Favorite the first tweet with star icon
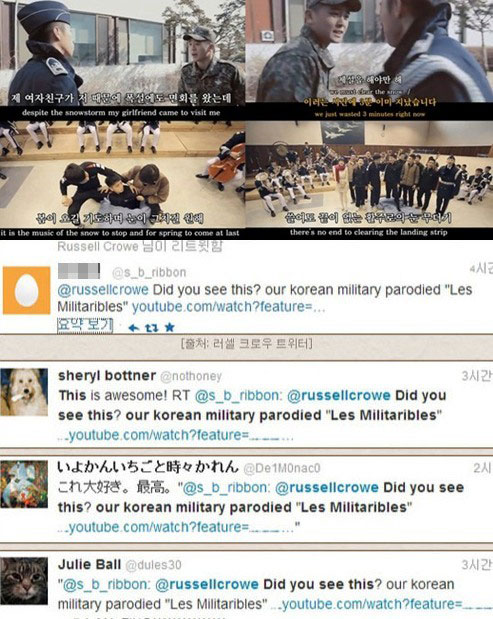This screenshot has height=619, width=493. (x=169, y=327)
